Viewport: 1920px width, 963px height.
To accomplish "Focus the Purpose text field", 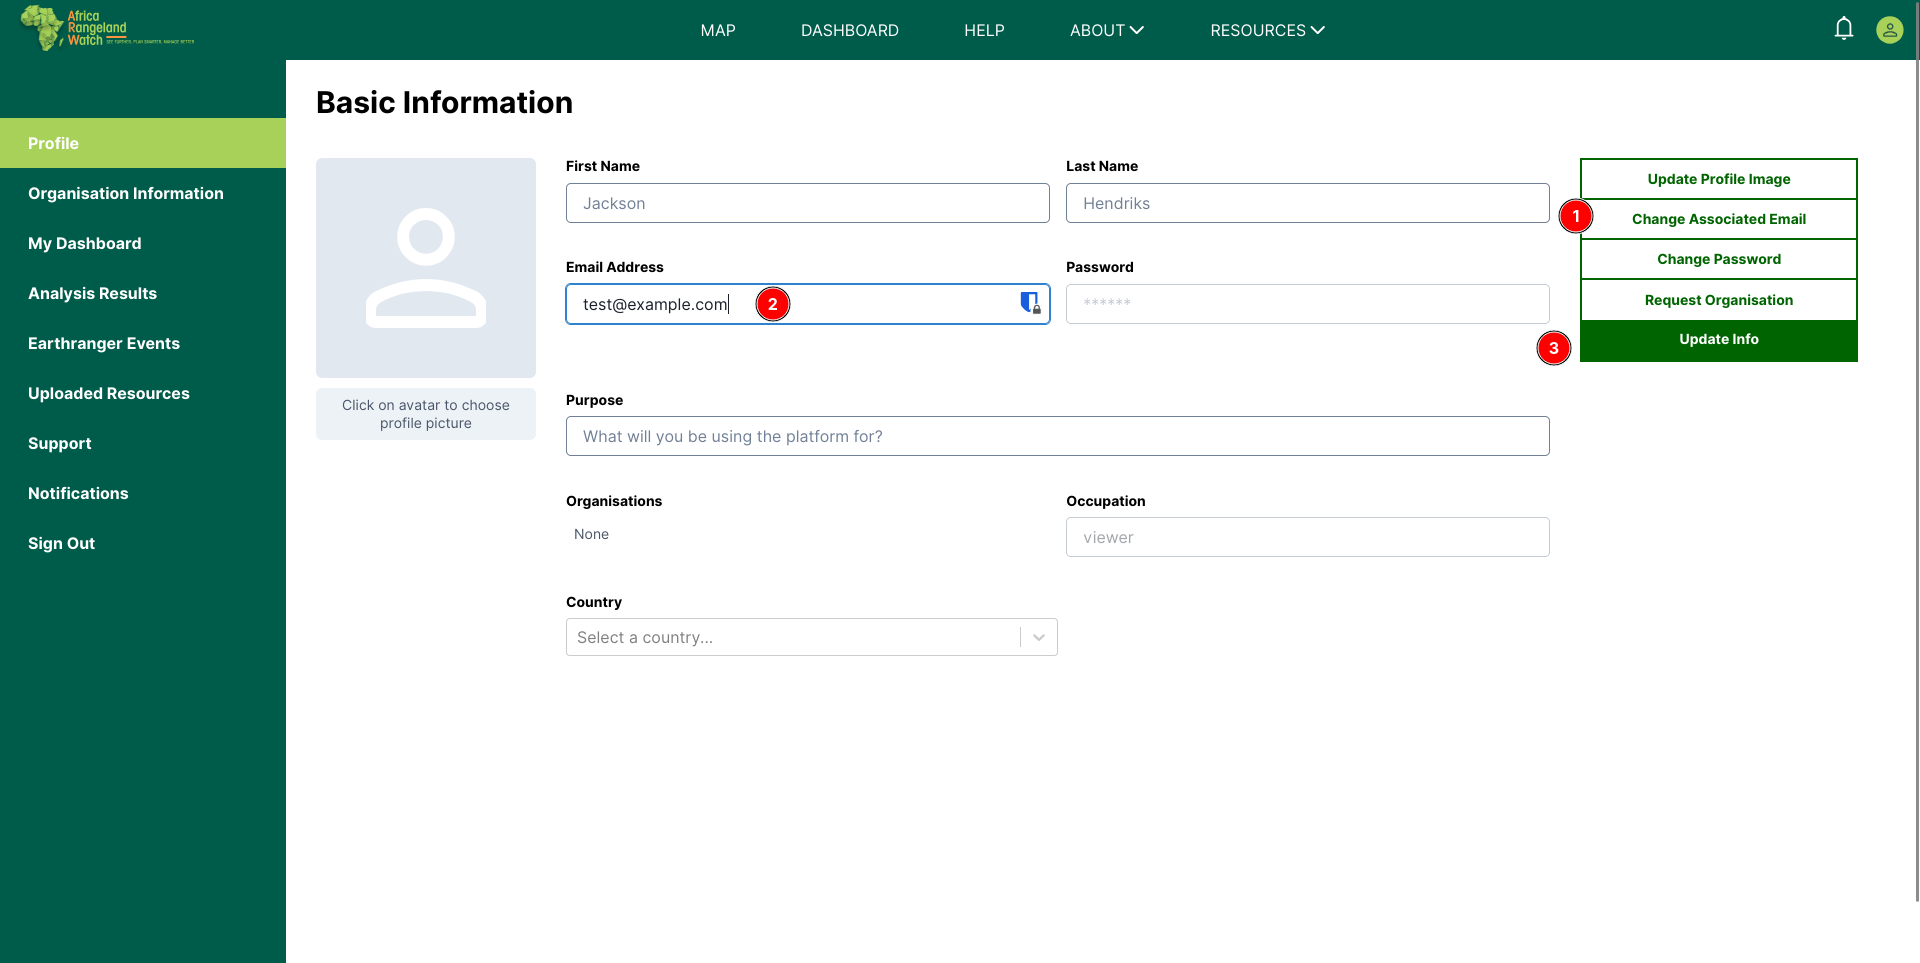I will [x=1057, y=436].
